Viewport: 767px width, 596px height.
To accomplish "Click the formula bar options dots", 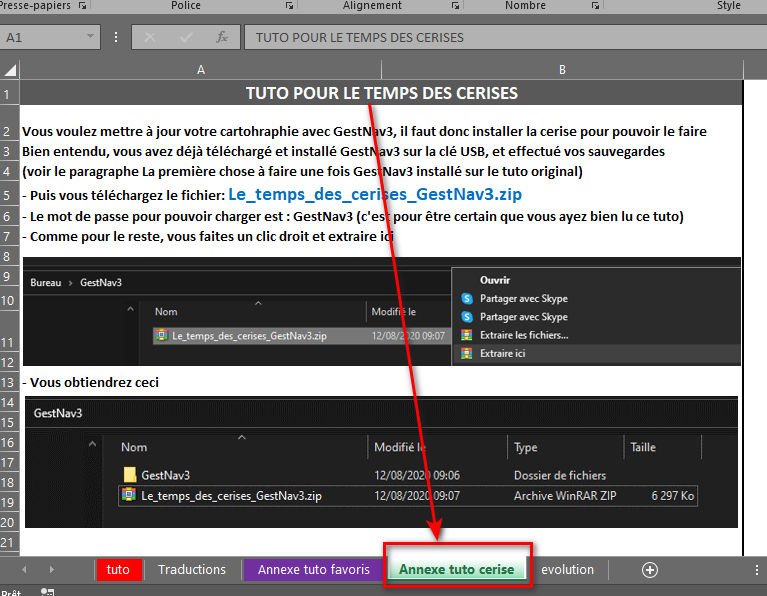I will pyautogui.click(x=116, y=37).
